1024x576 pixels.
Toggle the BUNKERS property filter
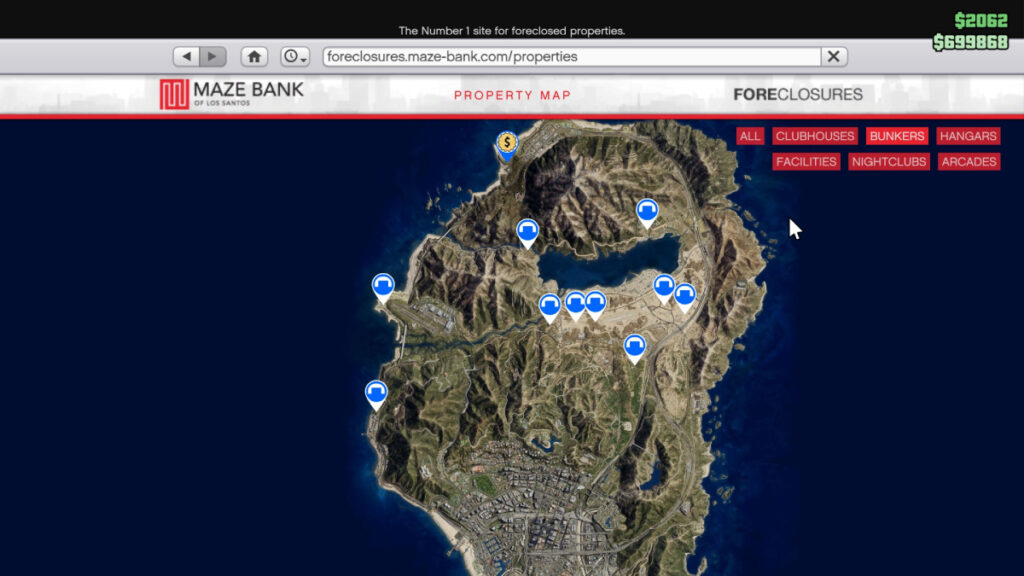point(896,136)
